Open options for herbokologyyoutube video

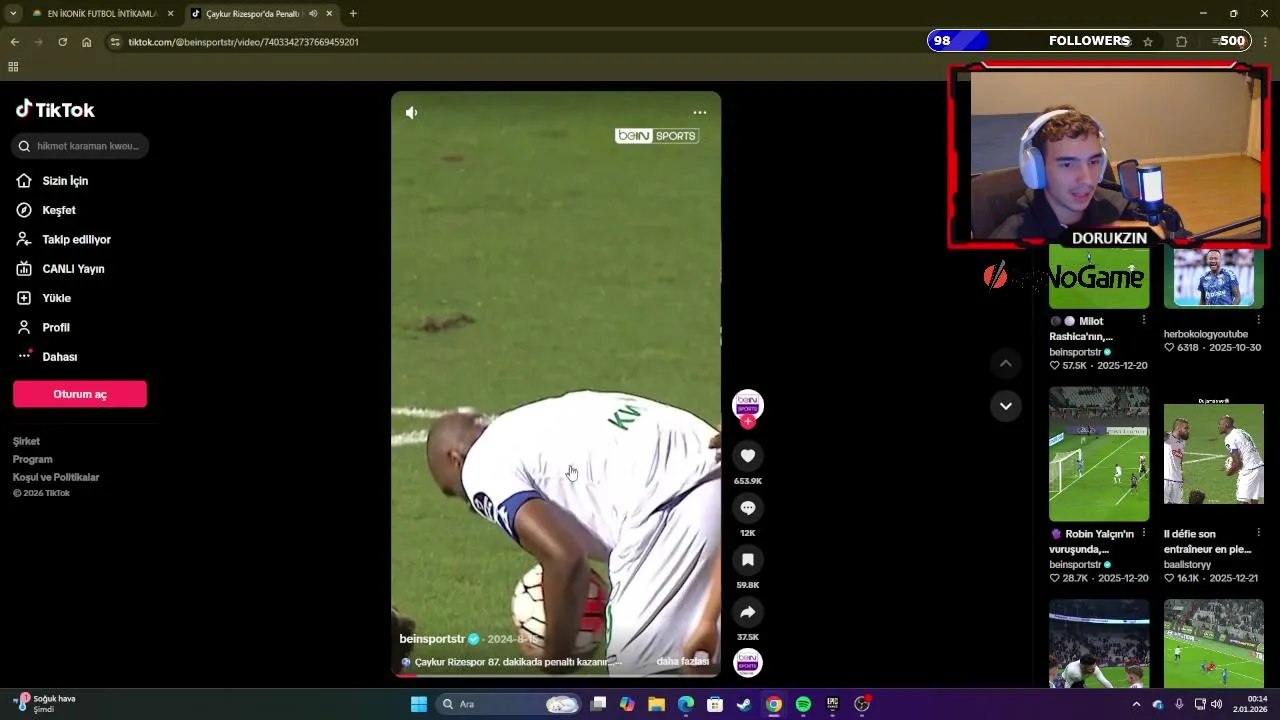point(1258,320)
